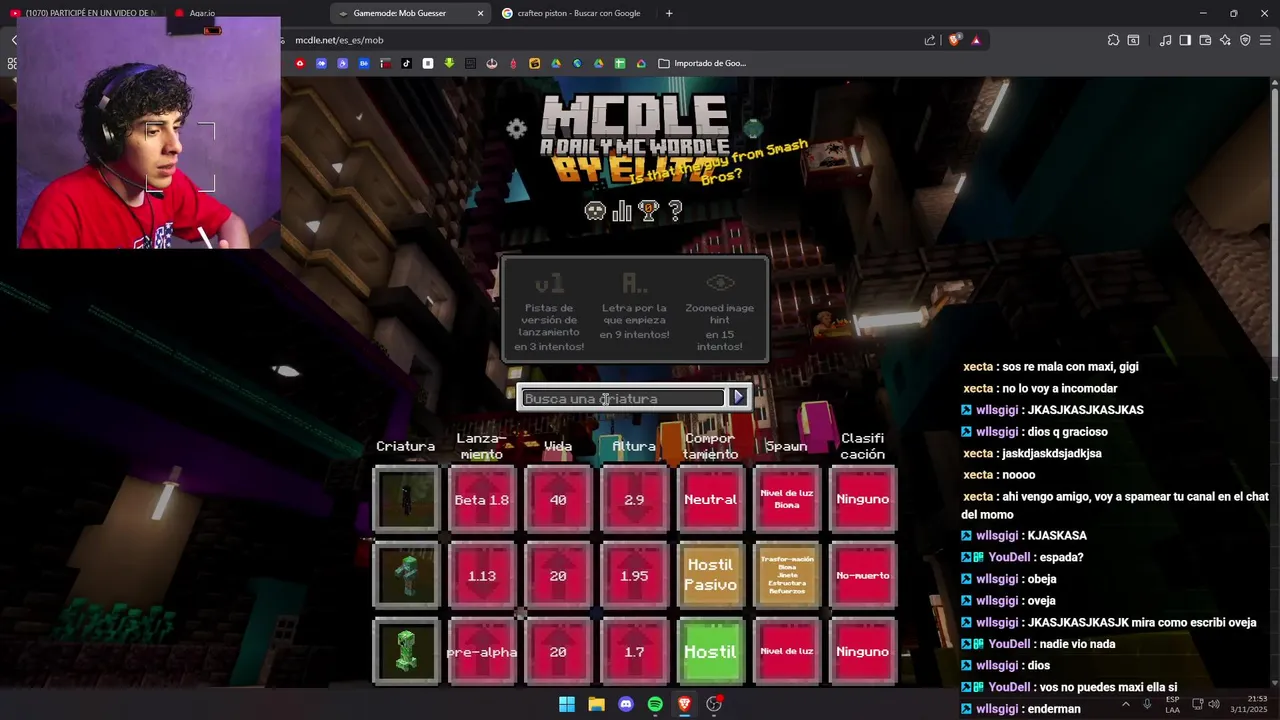This screenshot has width=1280, height=720.
Task: Open OBS Studio from the taskbar
Action: tap(714, 704)
